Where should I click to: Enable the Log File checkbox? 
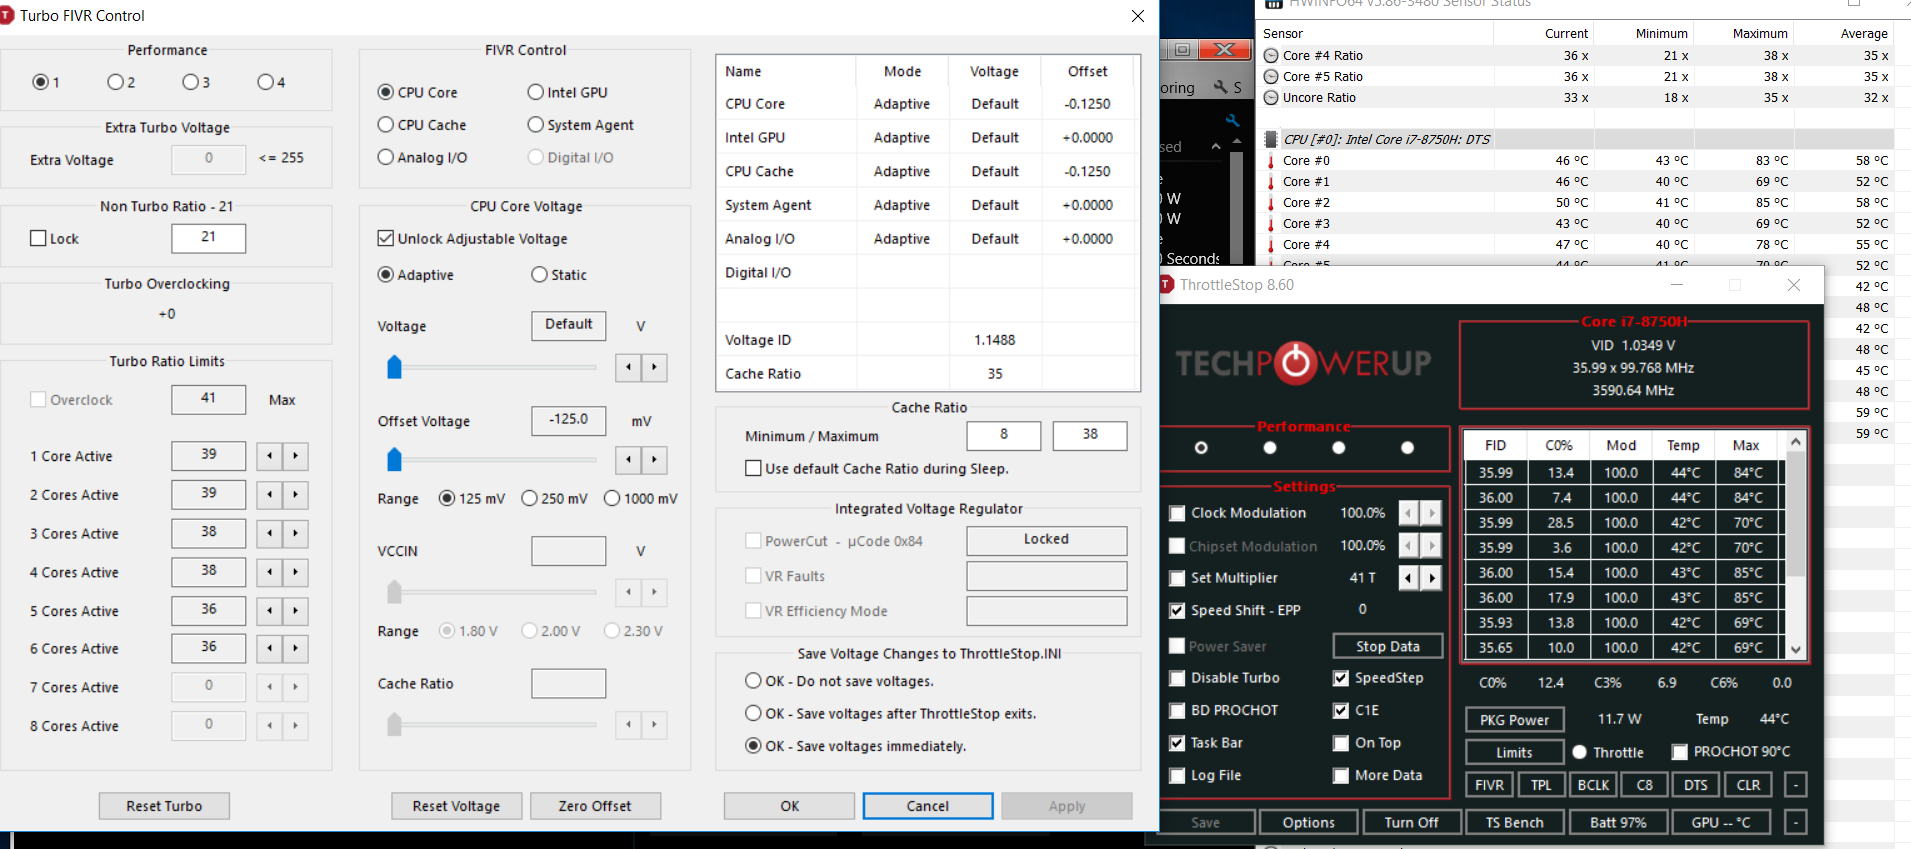(1178, 776)
